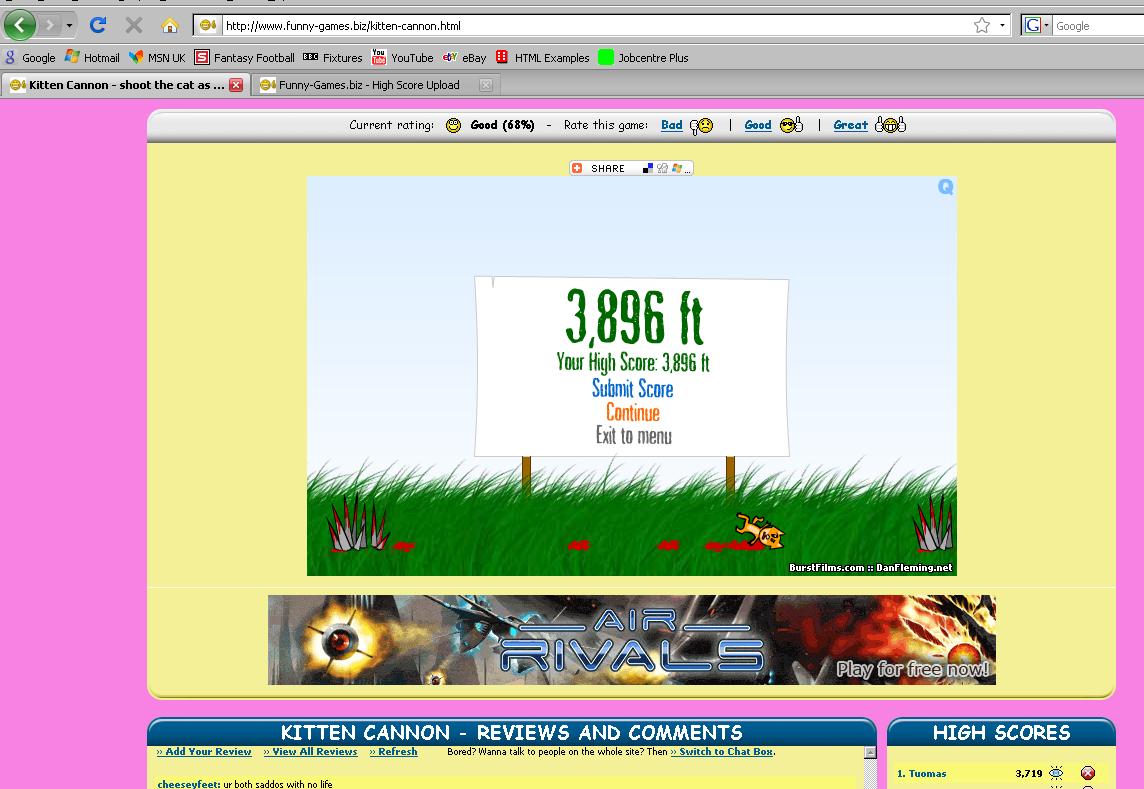This screenshot has height=789, width=1144.
Task: Open the Fantasy Football bookmark
Action: point(244,58)
